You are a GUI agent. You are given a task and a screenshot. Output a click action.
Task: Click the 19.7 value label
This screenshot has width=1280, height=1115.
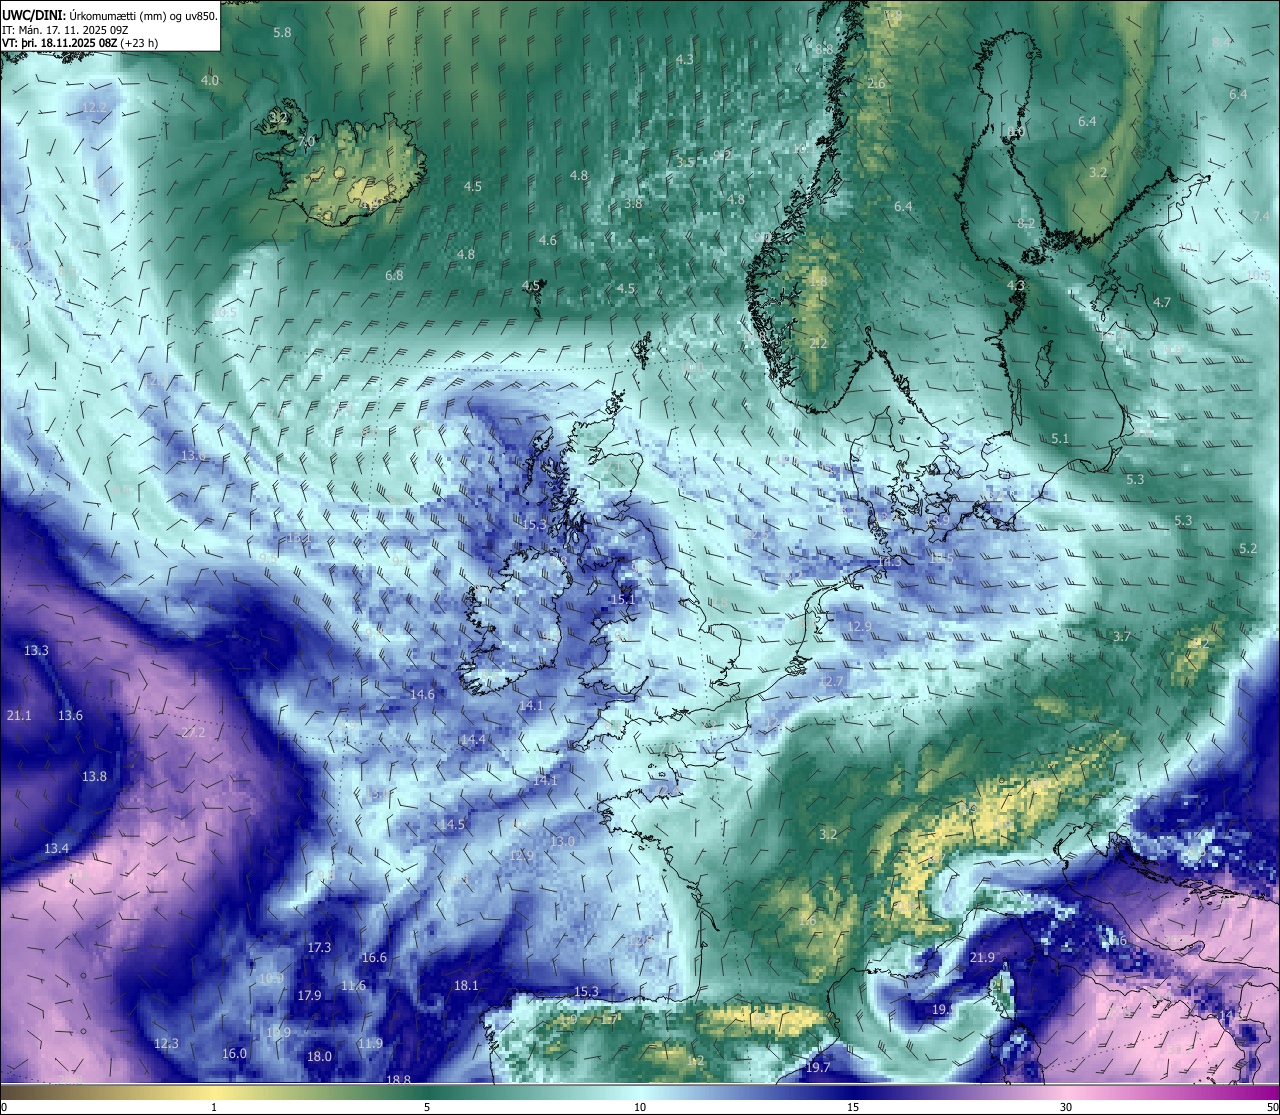click(818, 1067)
